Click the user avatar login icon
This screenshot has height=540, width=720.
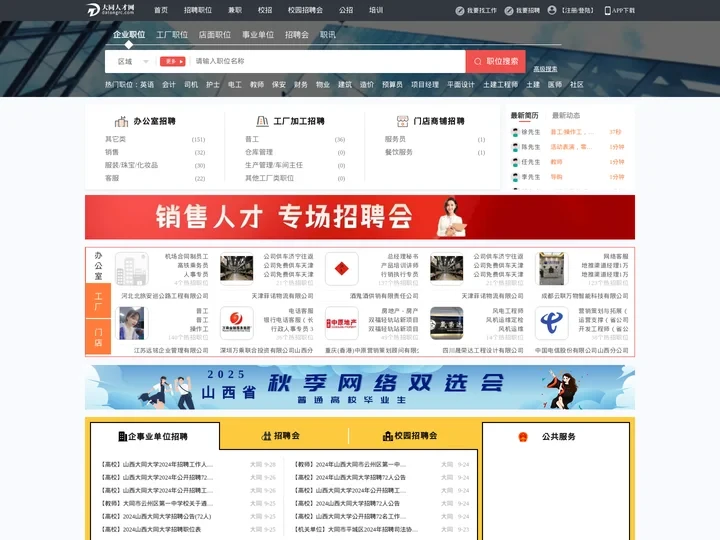(552, 10)
